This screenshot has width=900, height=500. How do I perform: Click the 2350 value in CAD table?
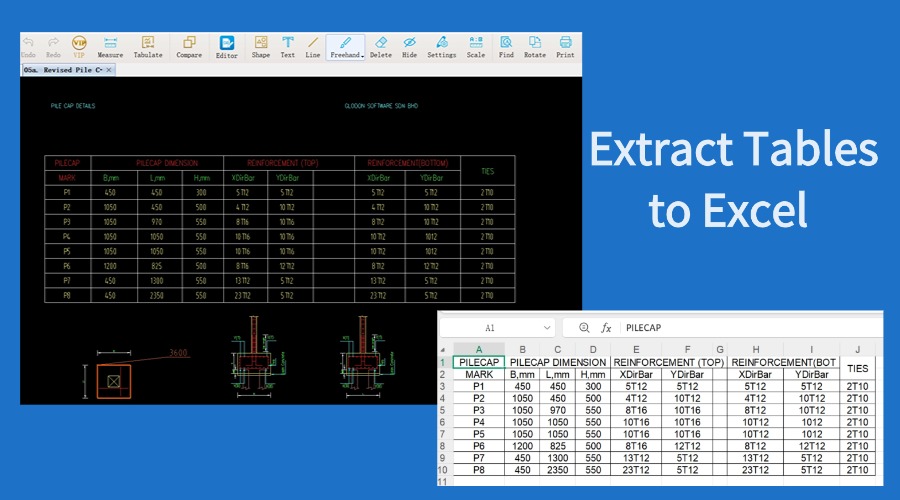pos(157,296)
